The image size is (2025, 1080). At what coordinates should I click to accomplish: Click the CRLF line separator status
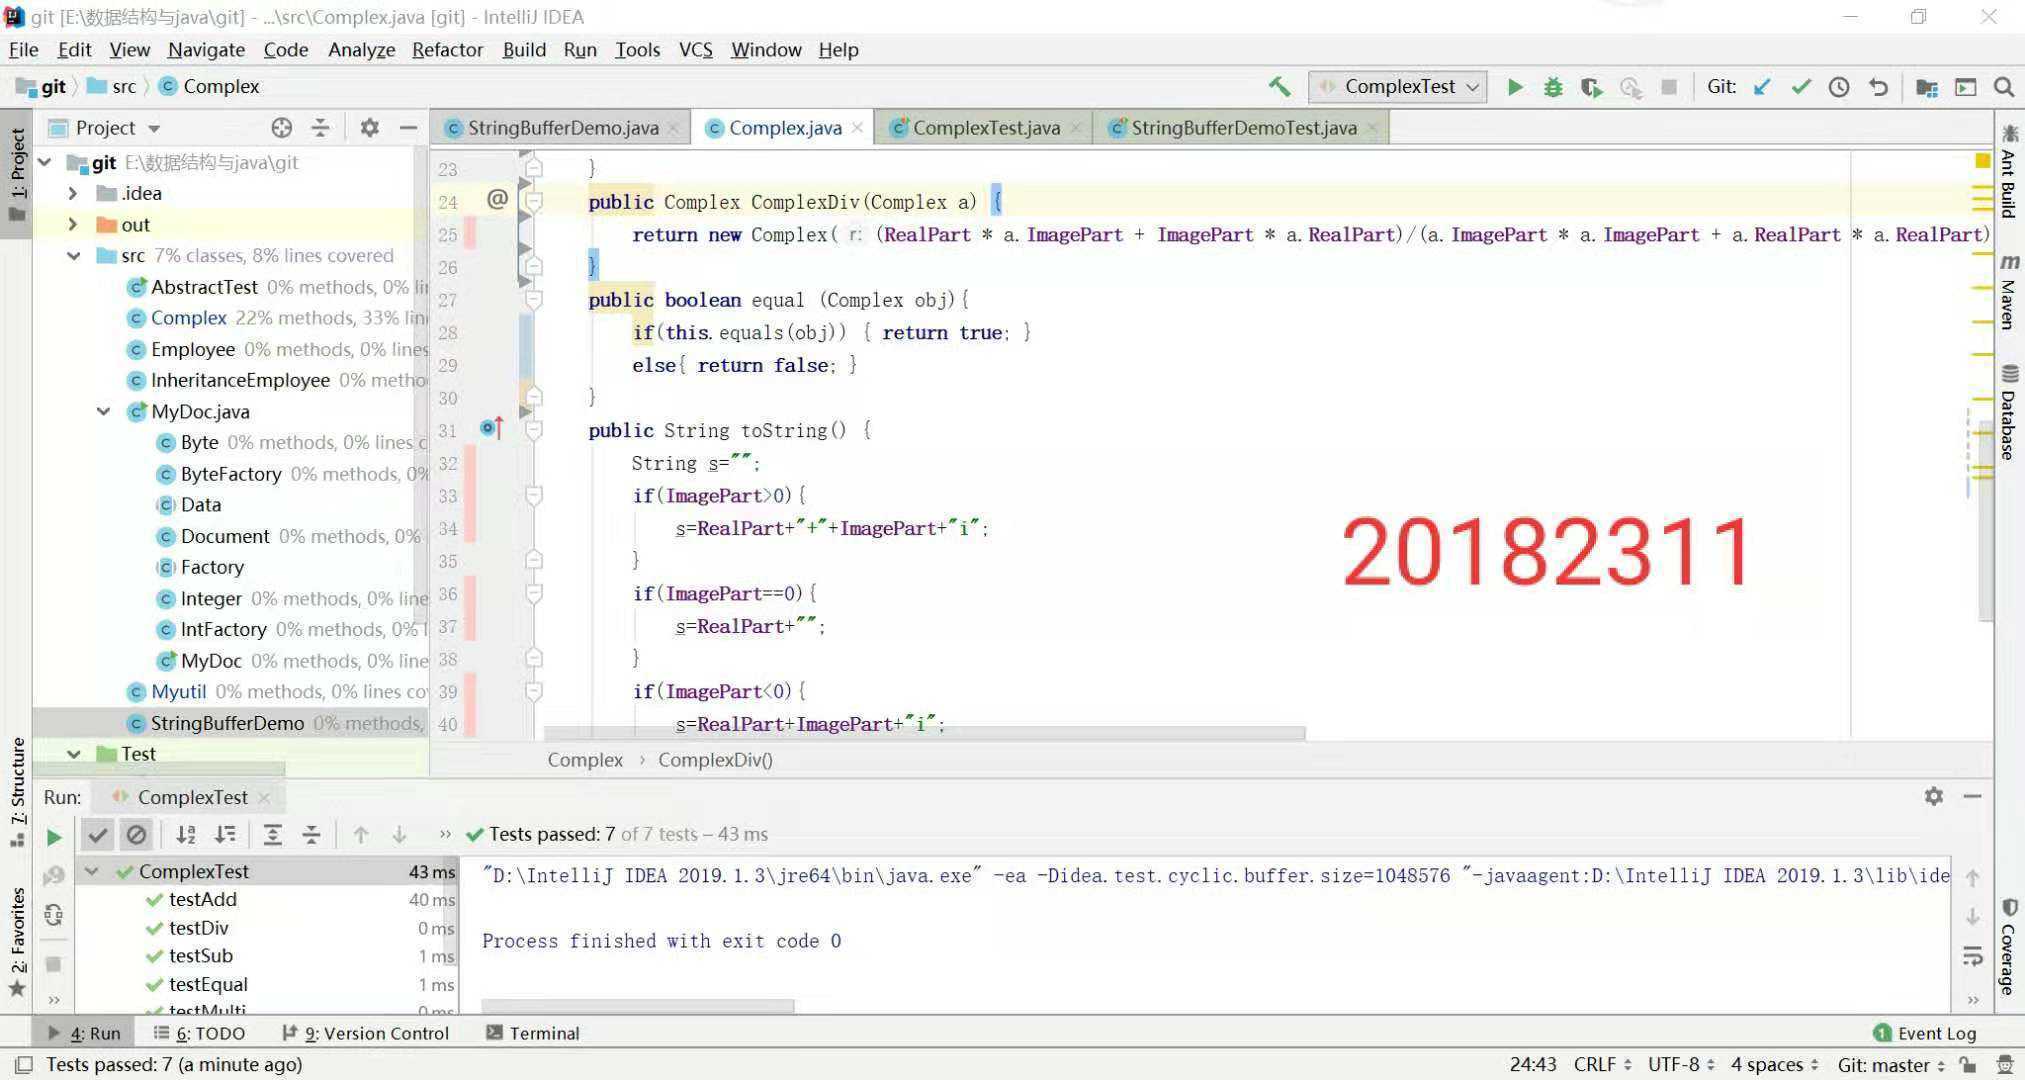1602,1065
